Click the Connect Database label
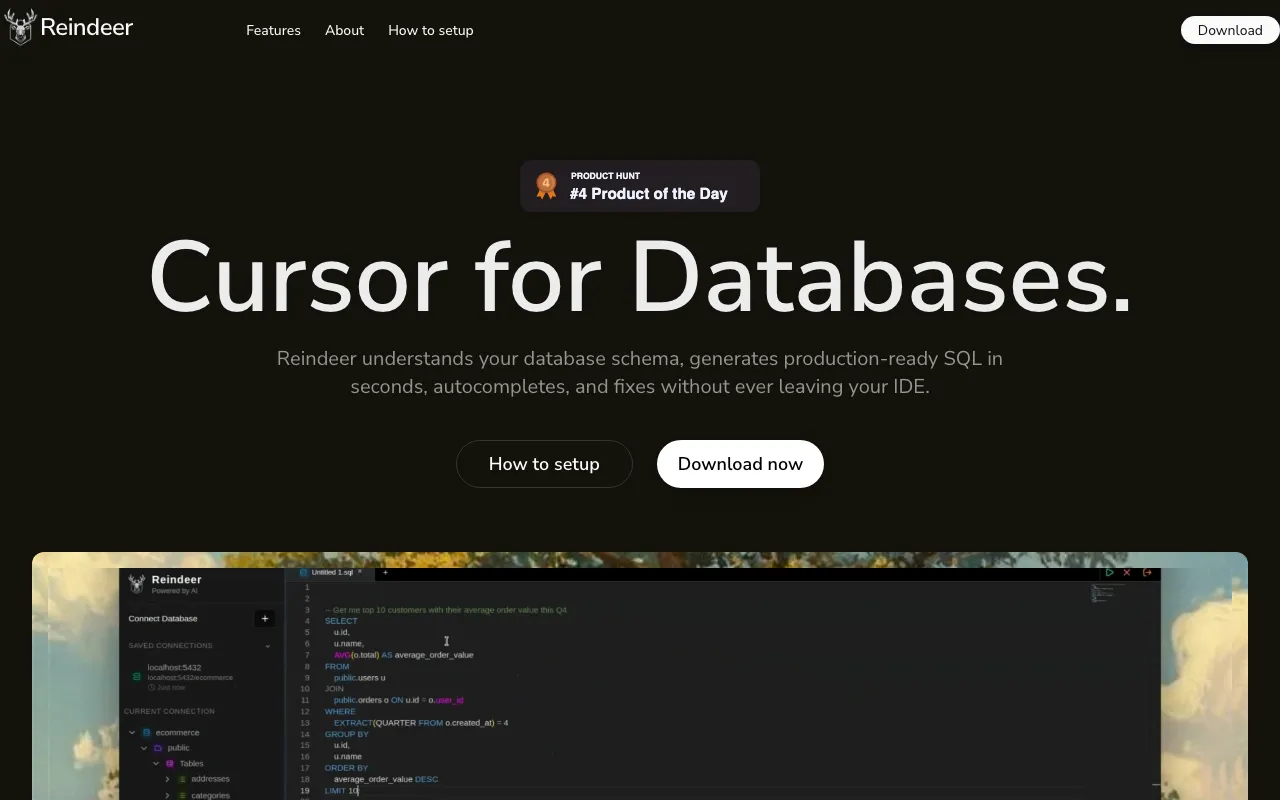Image resolution: width=1280 pixels, height=800 pixels. (163, 619)
